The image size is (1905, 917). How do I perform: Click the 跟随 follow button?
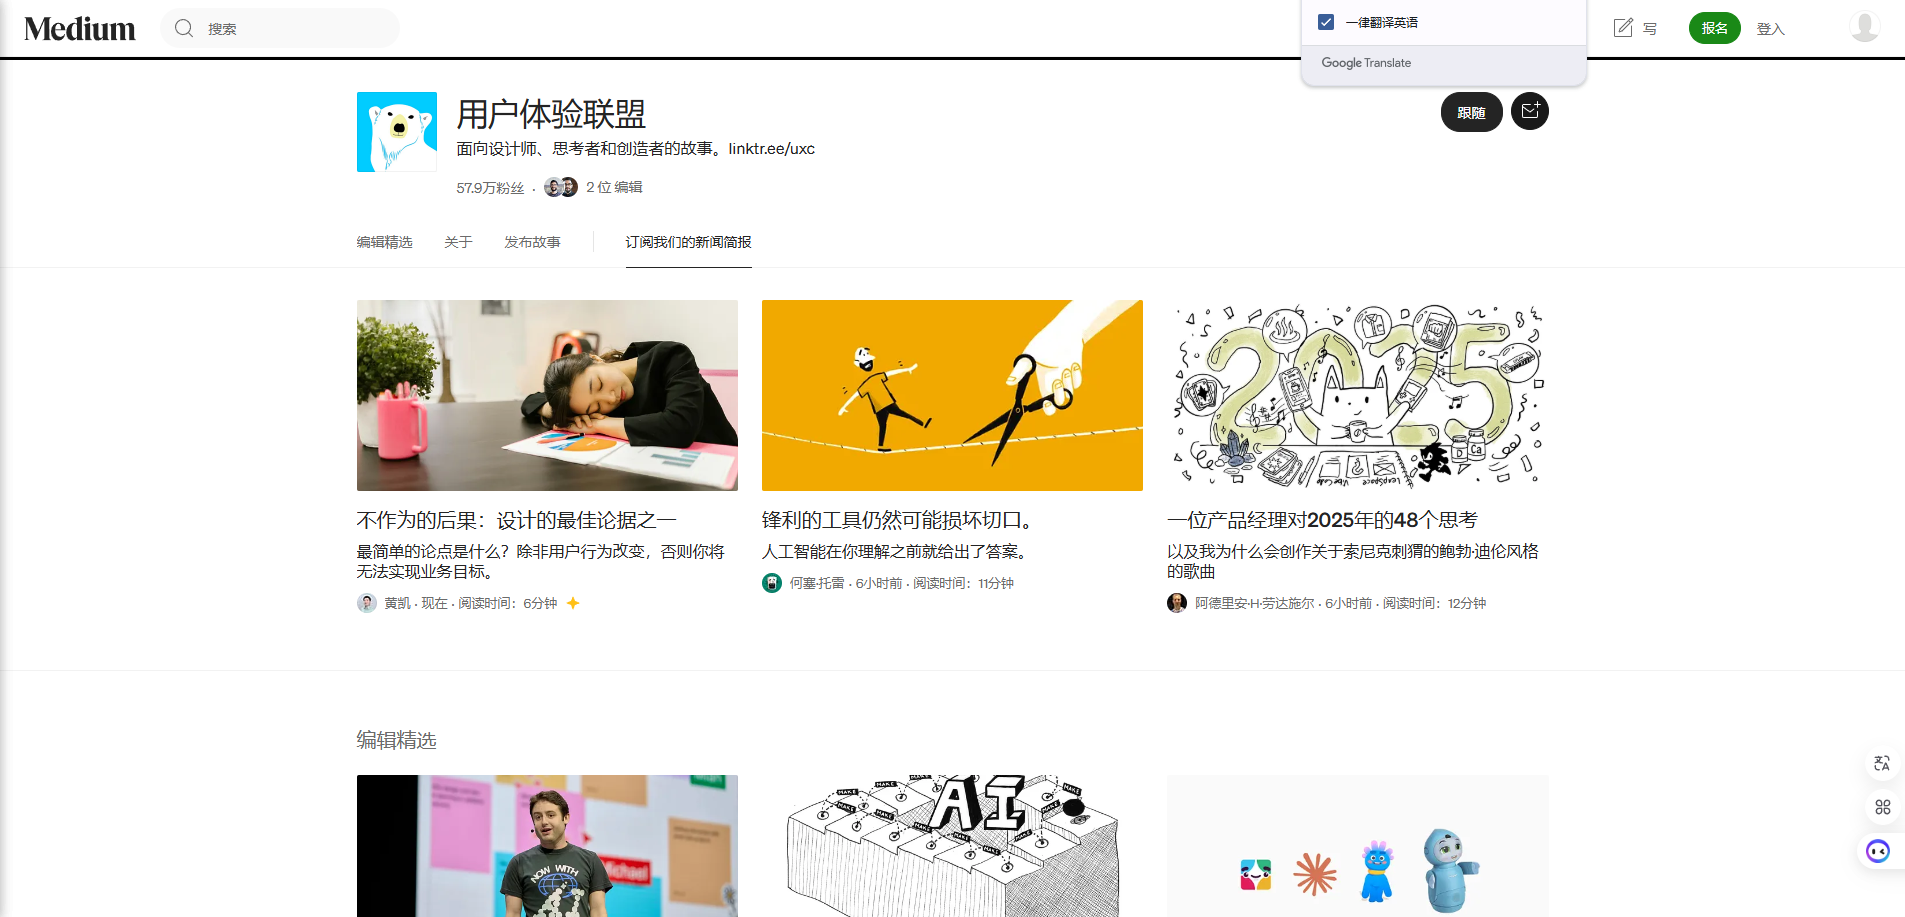pyautogui.click(x=1471, y=111)
